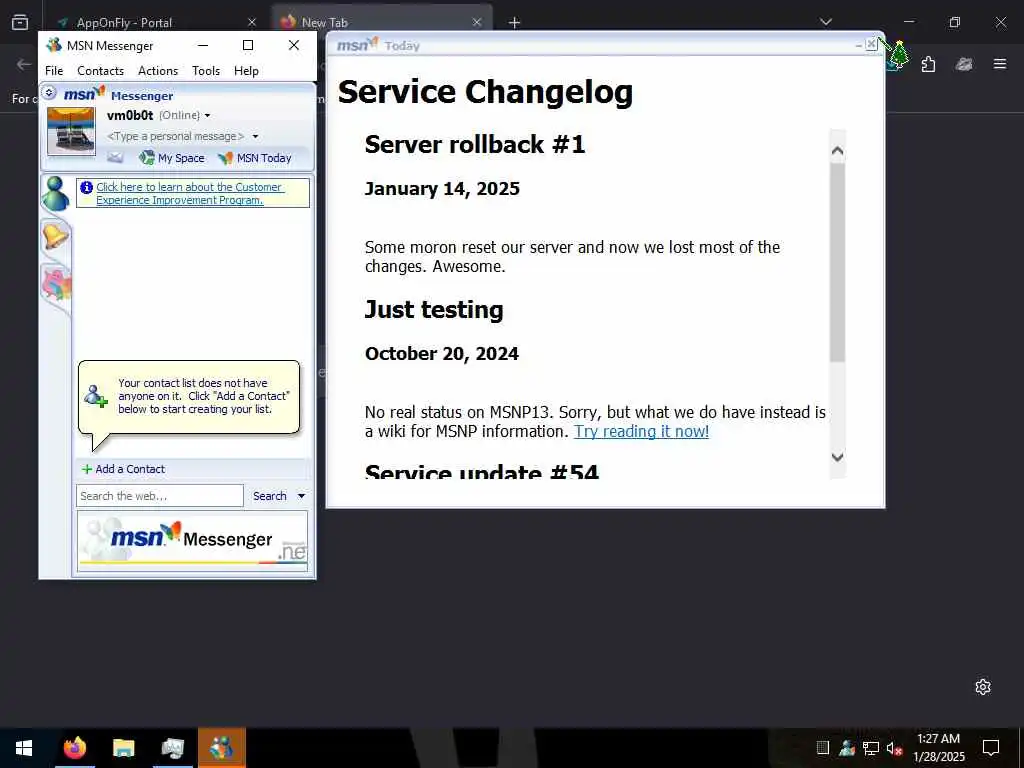
Task: Click the Messenger tray icon in system tray
Action: click(x=847, y=748)
